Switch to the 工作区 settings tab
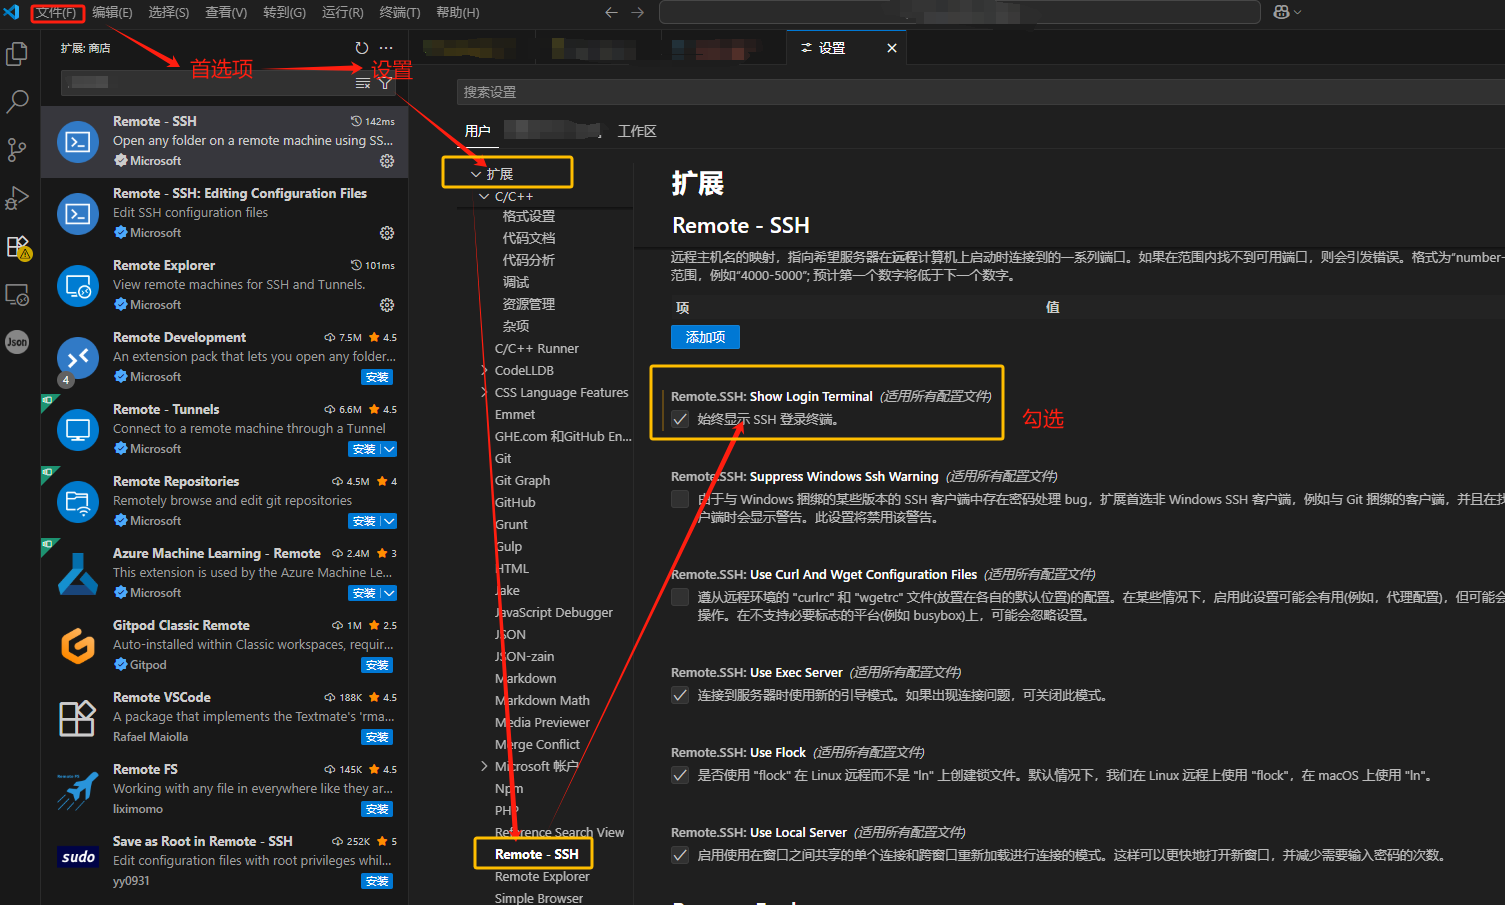 tap(637, 131)
